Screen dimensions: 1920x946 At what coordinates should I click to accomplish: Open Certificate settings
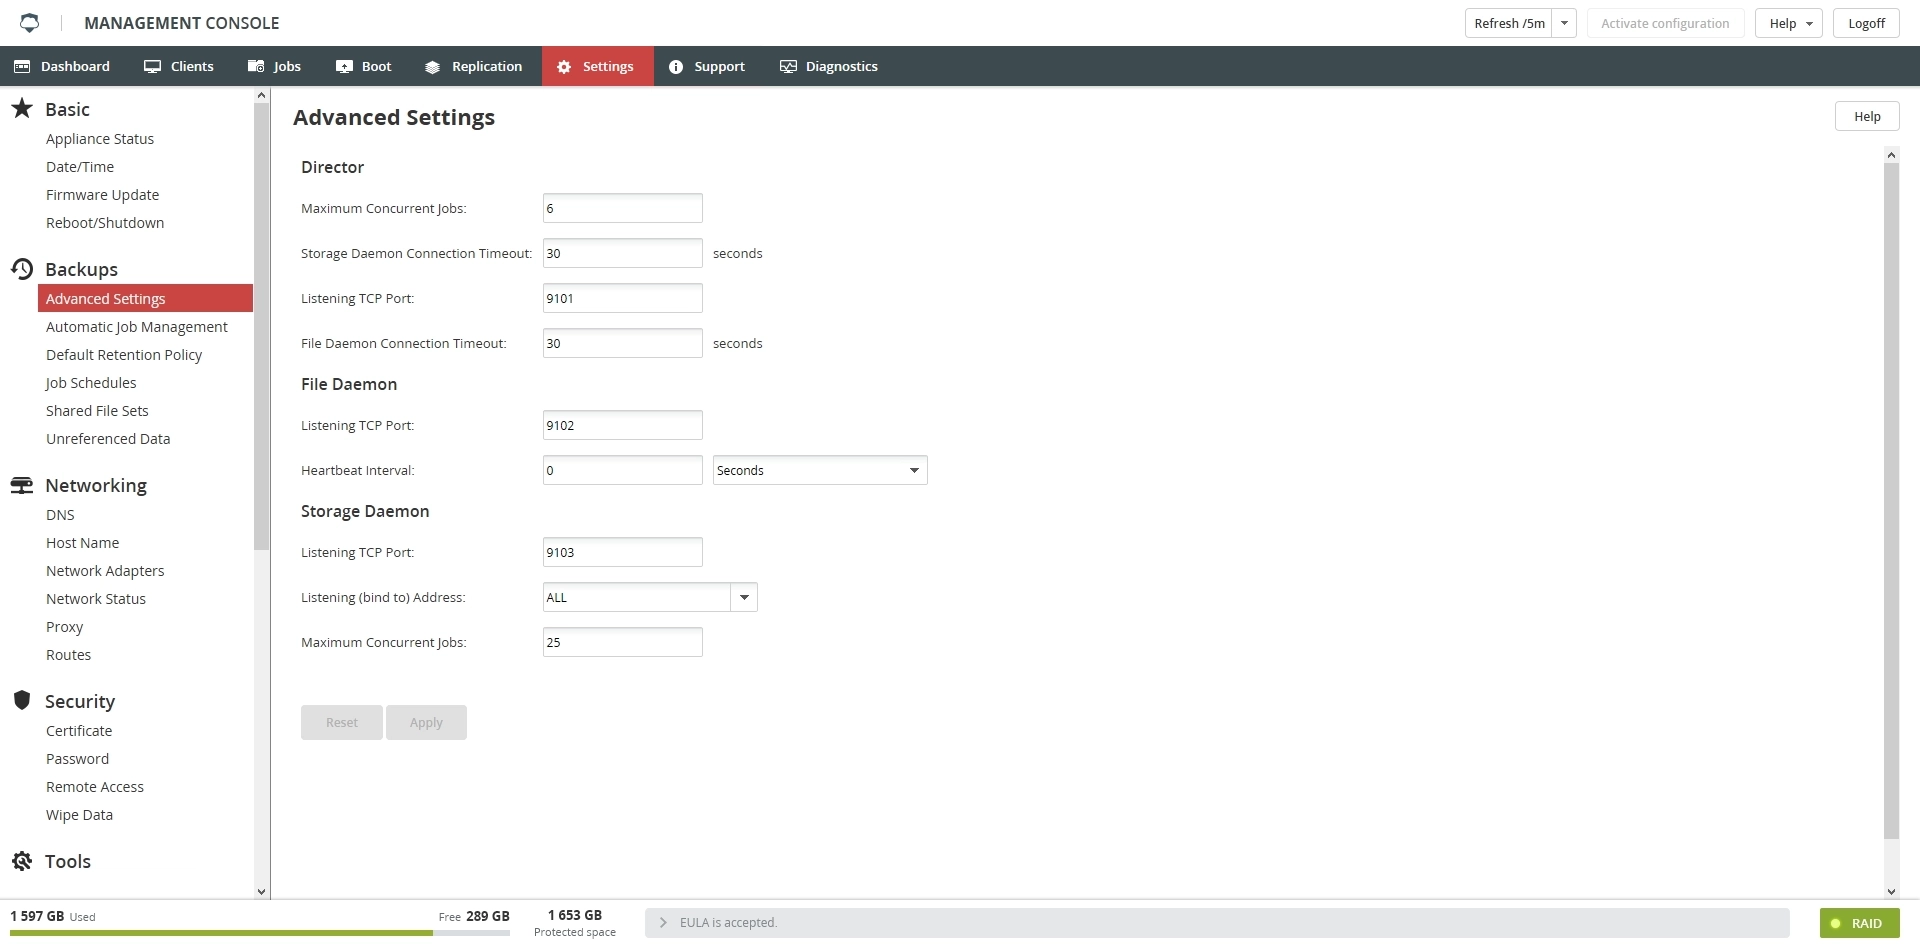tap(79, 731)
